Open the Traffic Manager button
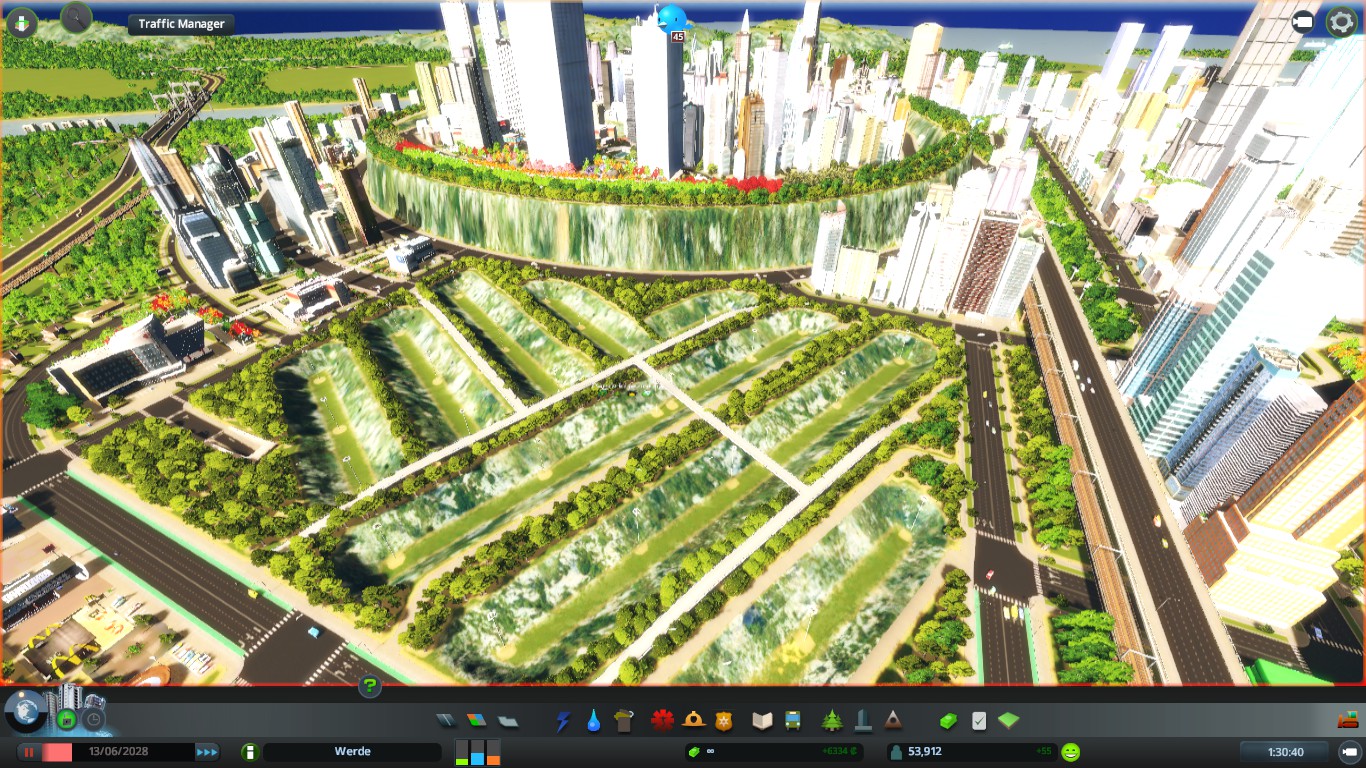This screenshot has width=1366, height=768. [x=181, y=24]
